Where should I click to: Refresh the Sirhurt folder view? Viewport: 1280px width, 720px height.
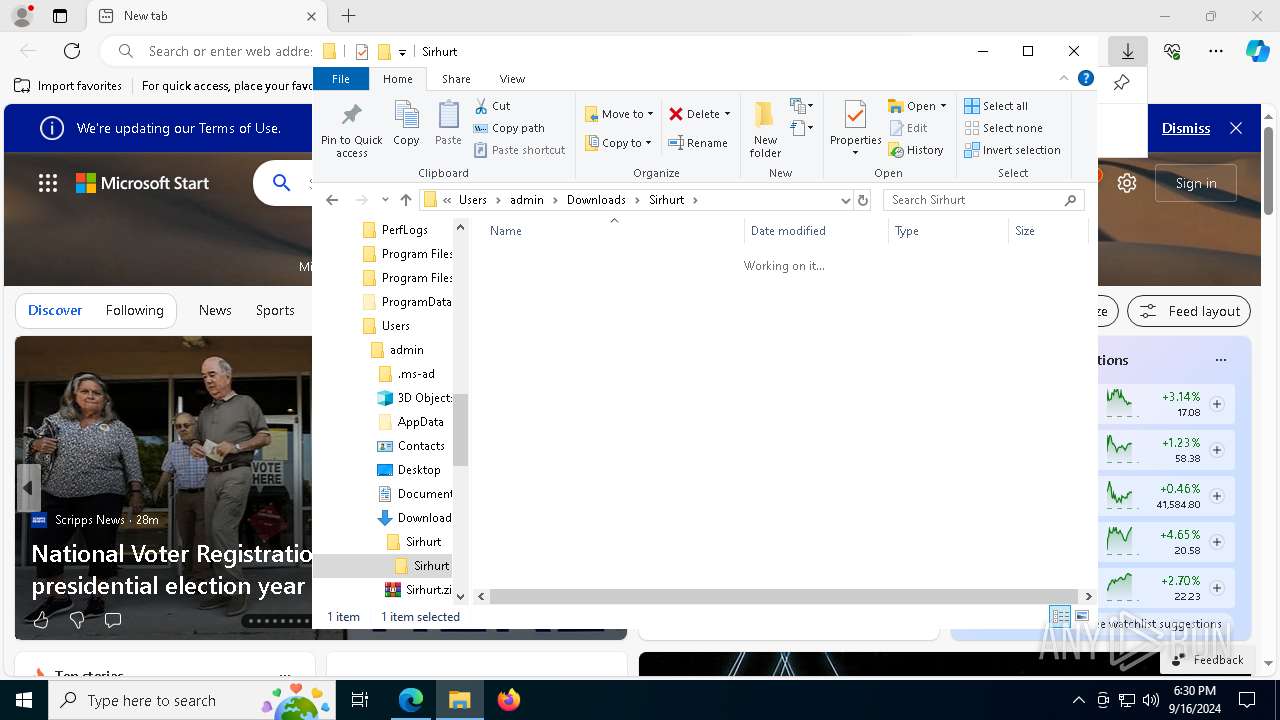863,200
